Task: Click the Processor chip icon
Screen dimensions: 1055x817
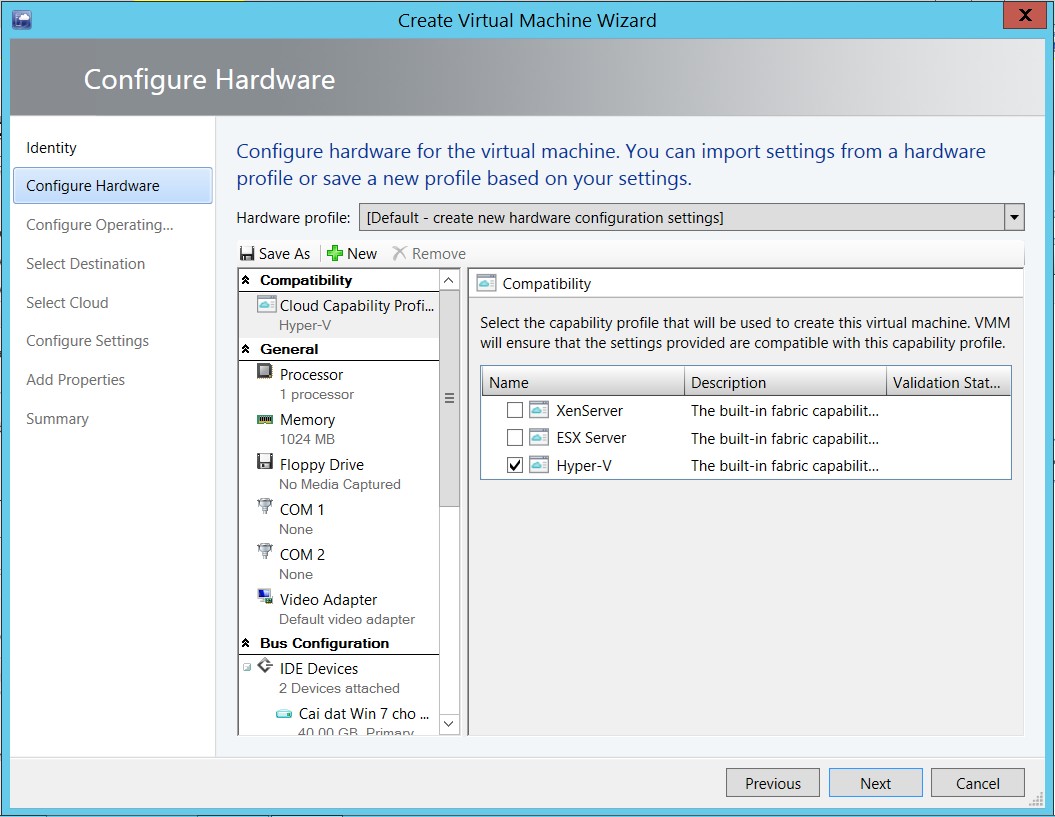Action: coord(264,372)
